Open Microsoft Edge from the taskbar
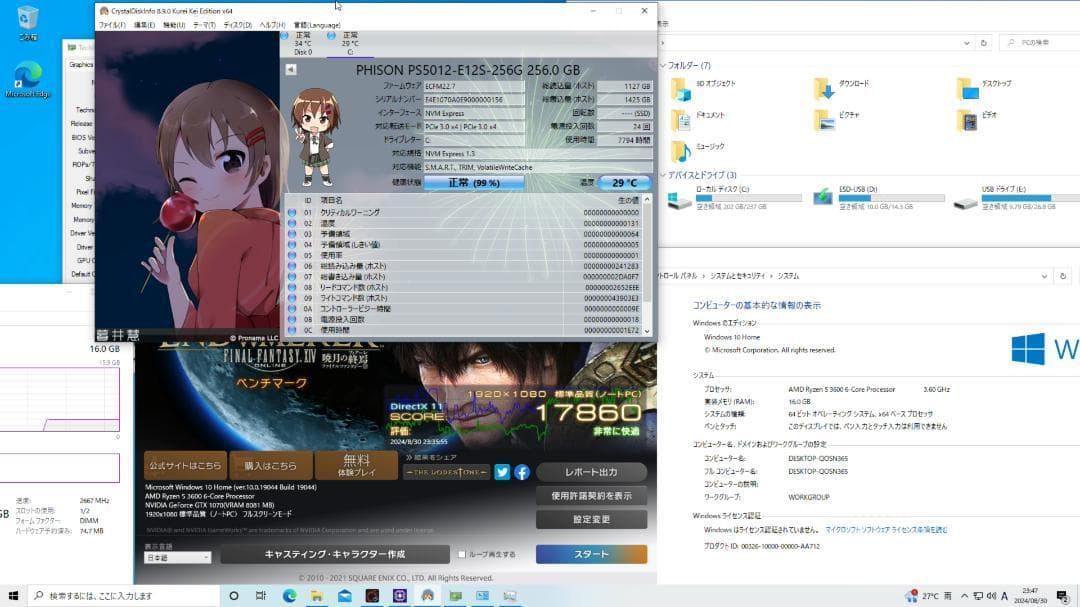 click(288, 596)
